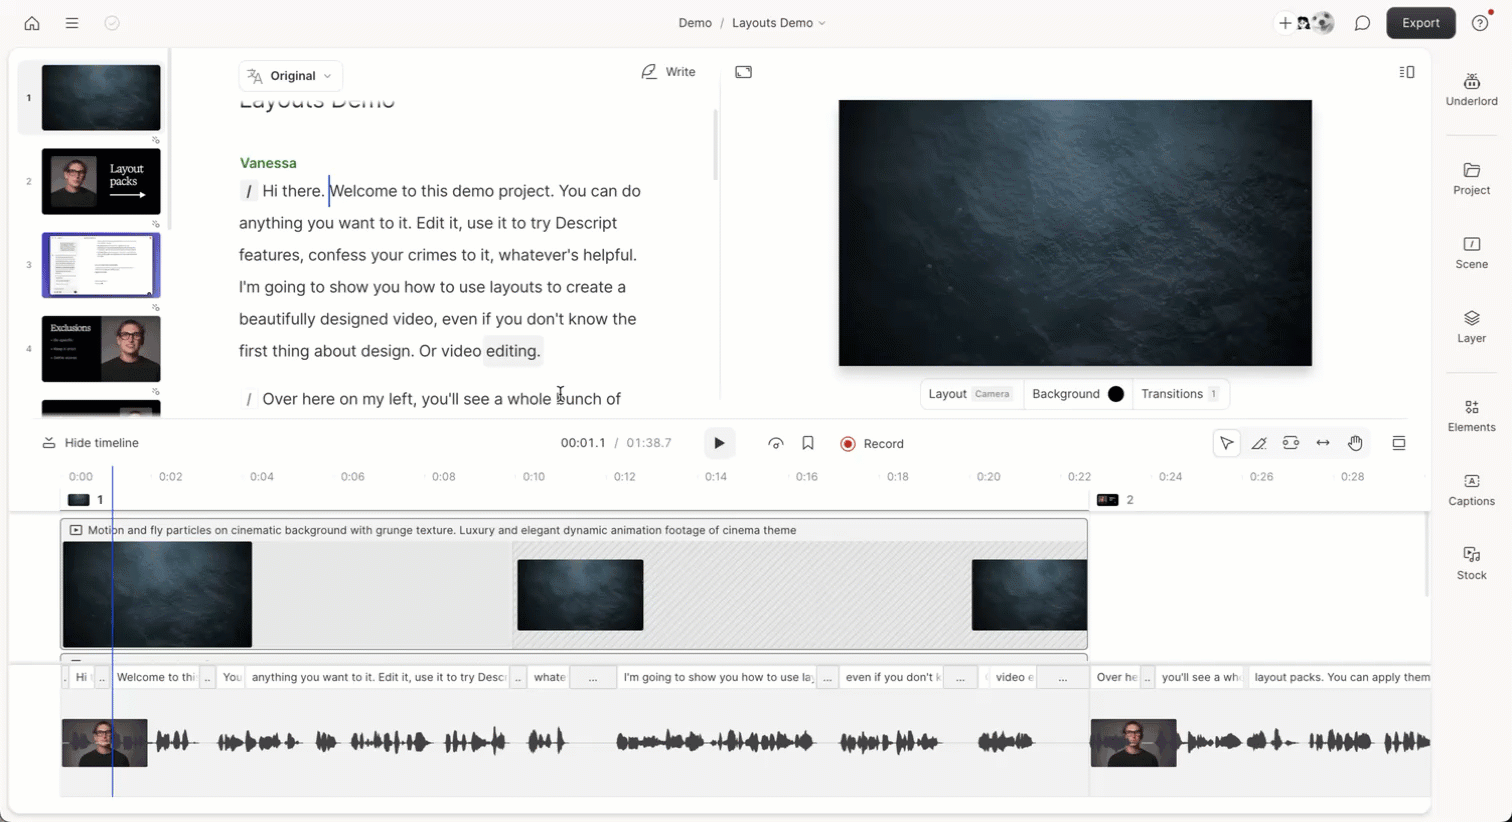Select the Motion and fly particles clip title
The width and height of the screenshot is (1512, 822).
442,530
